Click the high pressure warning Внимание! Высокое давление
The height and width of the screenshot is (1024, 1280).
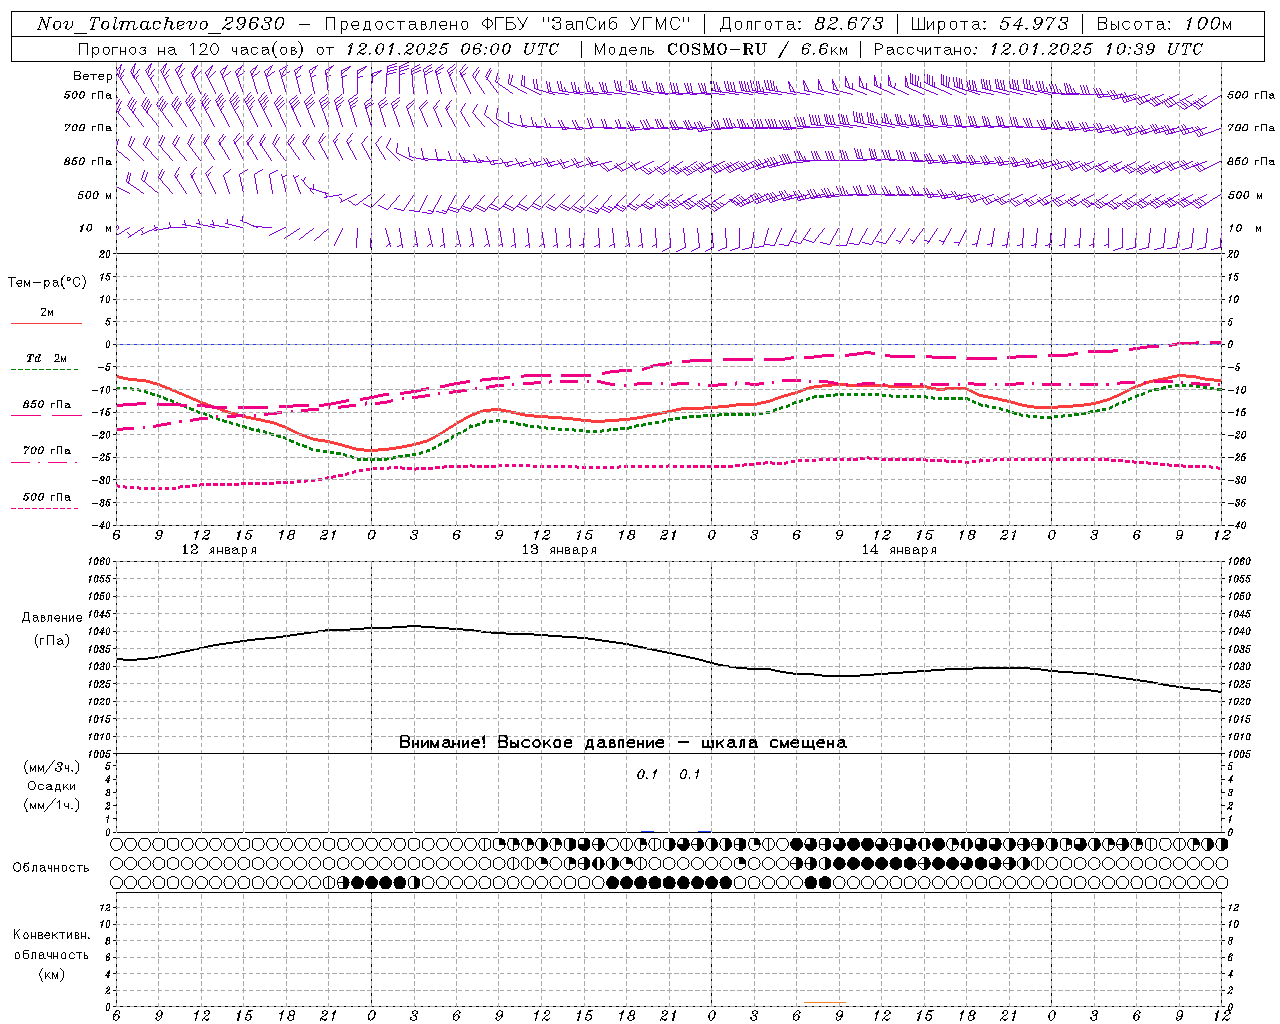pyautogui.click(x=532, y=742)
